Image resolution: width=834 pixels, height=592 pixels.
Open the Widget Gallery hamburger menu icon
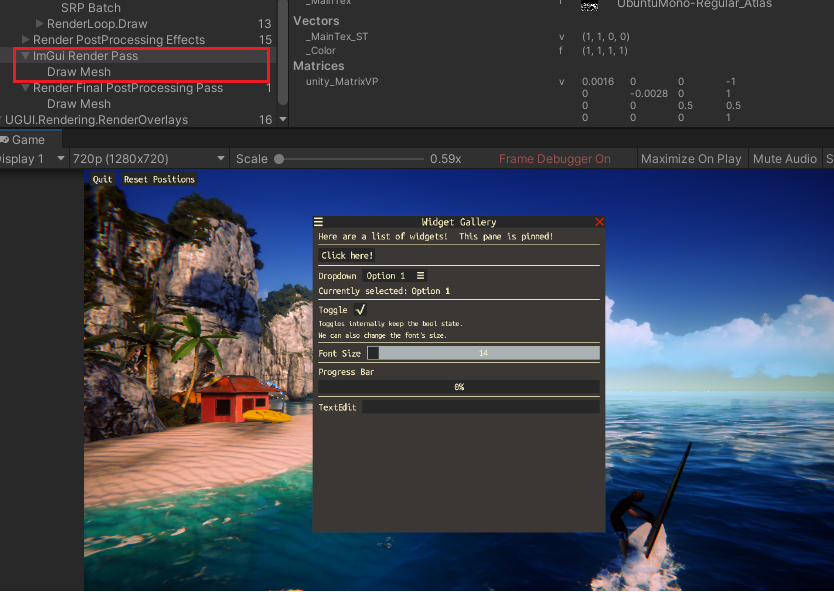click(x=319, y=222)
